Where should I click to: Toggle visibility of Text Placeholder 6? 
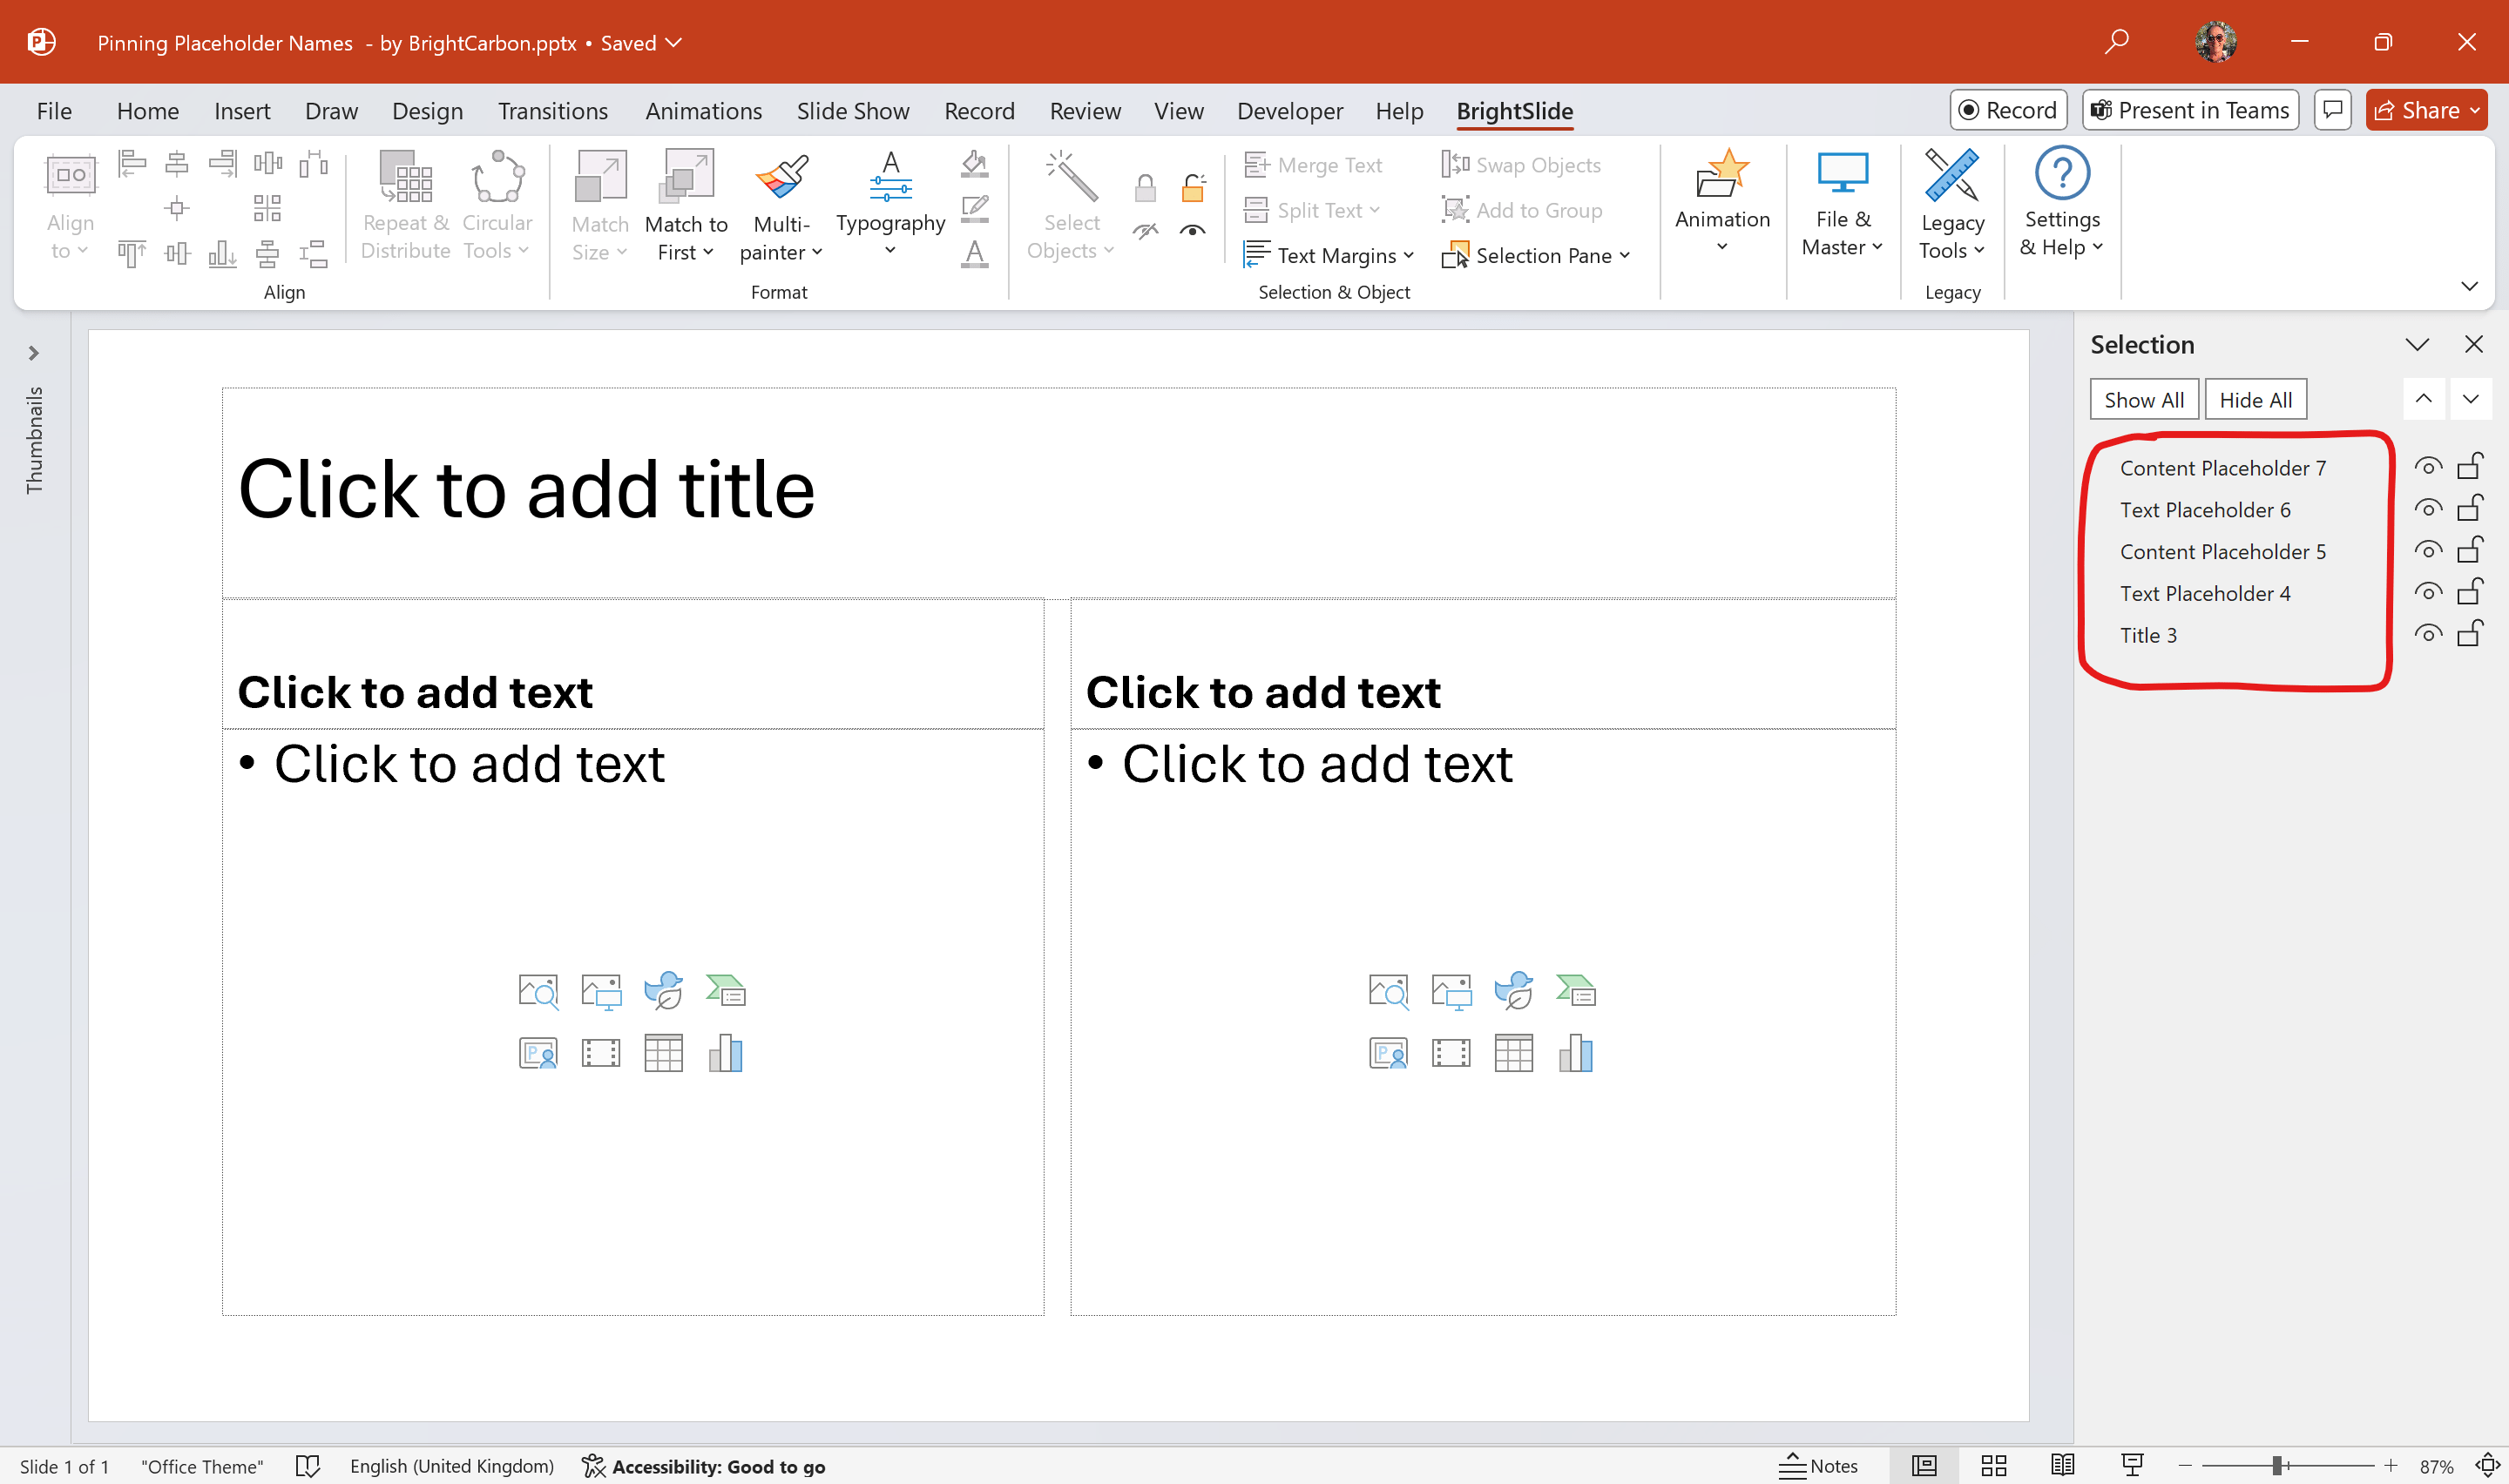point(2430,509)
